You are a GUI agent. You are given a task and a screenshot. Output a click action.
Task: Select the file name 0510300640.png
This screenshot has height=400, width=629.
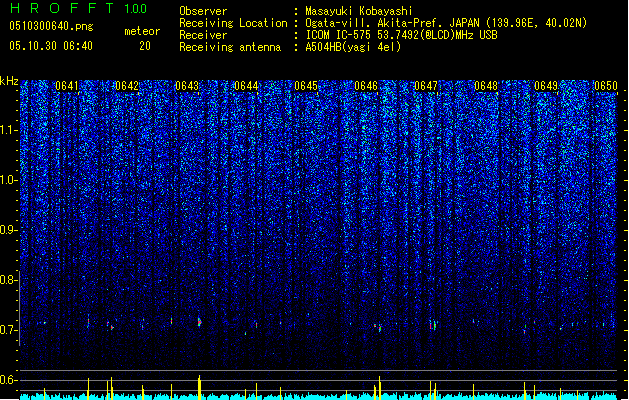(51, 26)
